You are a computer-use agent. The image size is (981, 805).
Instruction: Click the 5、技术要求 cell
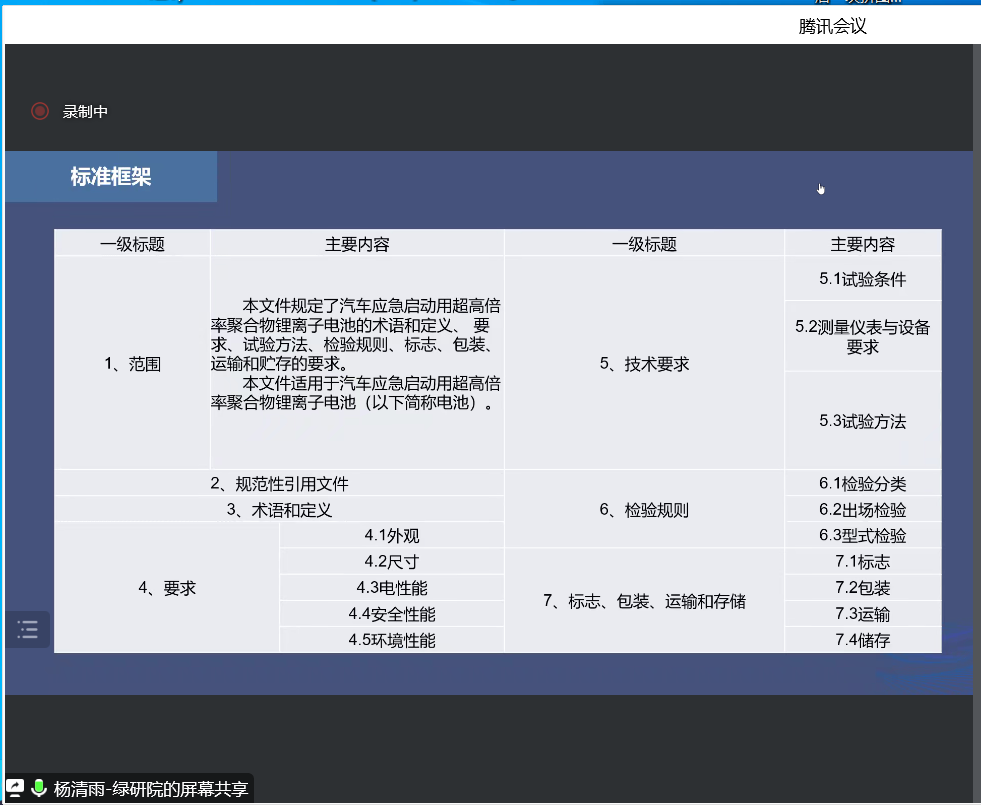(x=644, y=364)
